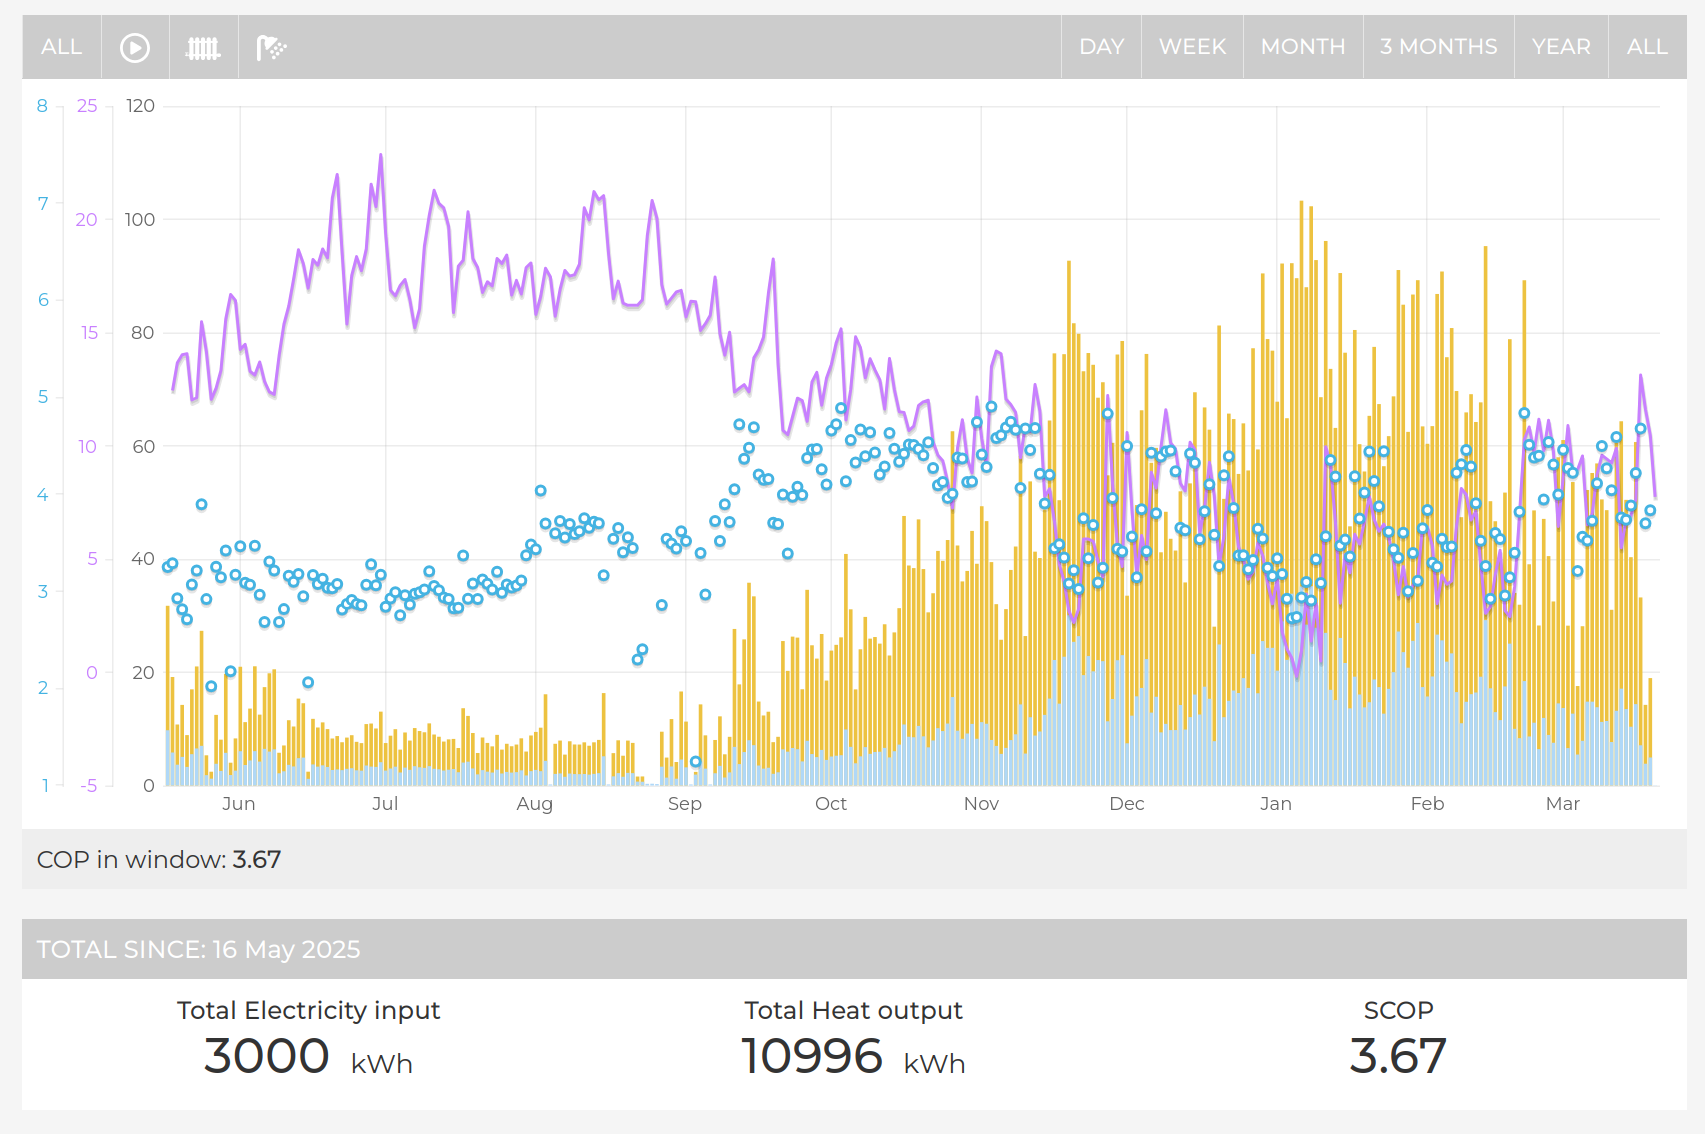Select the 10996 kWh heat output value

pyautogui.click(x=811, y=1056)
